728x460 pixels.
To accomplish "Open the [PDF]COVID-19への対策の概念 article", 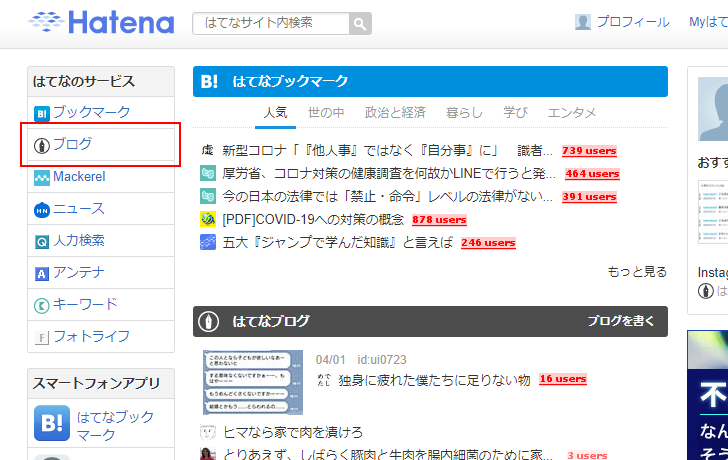I will [313, 220].
